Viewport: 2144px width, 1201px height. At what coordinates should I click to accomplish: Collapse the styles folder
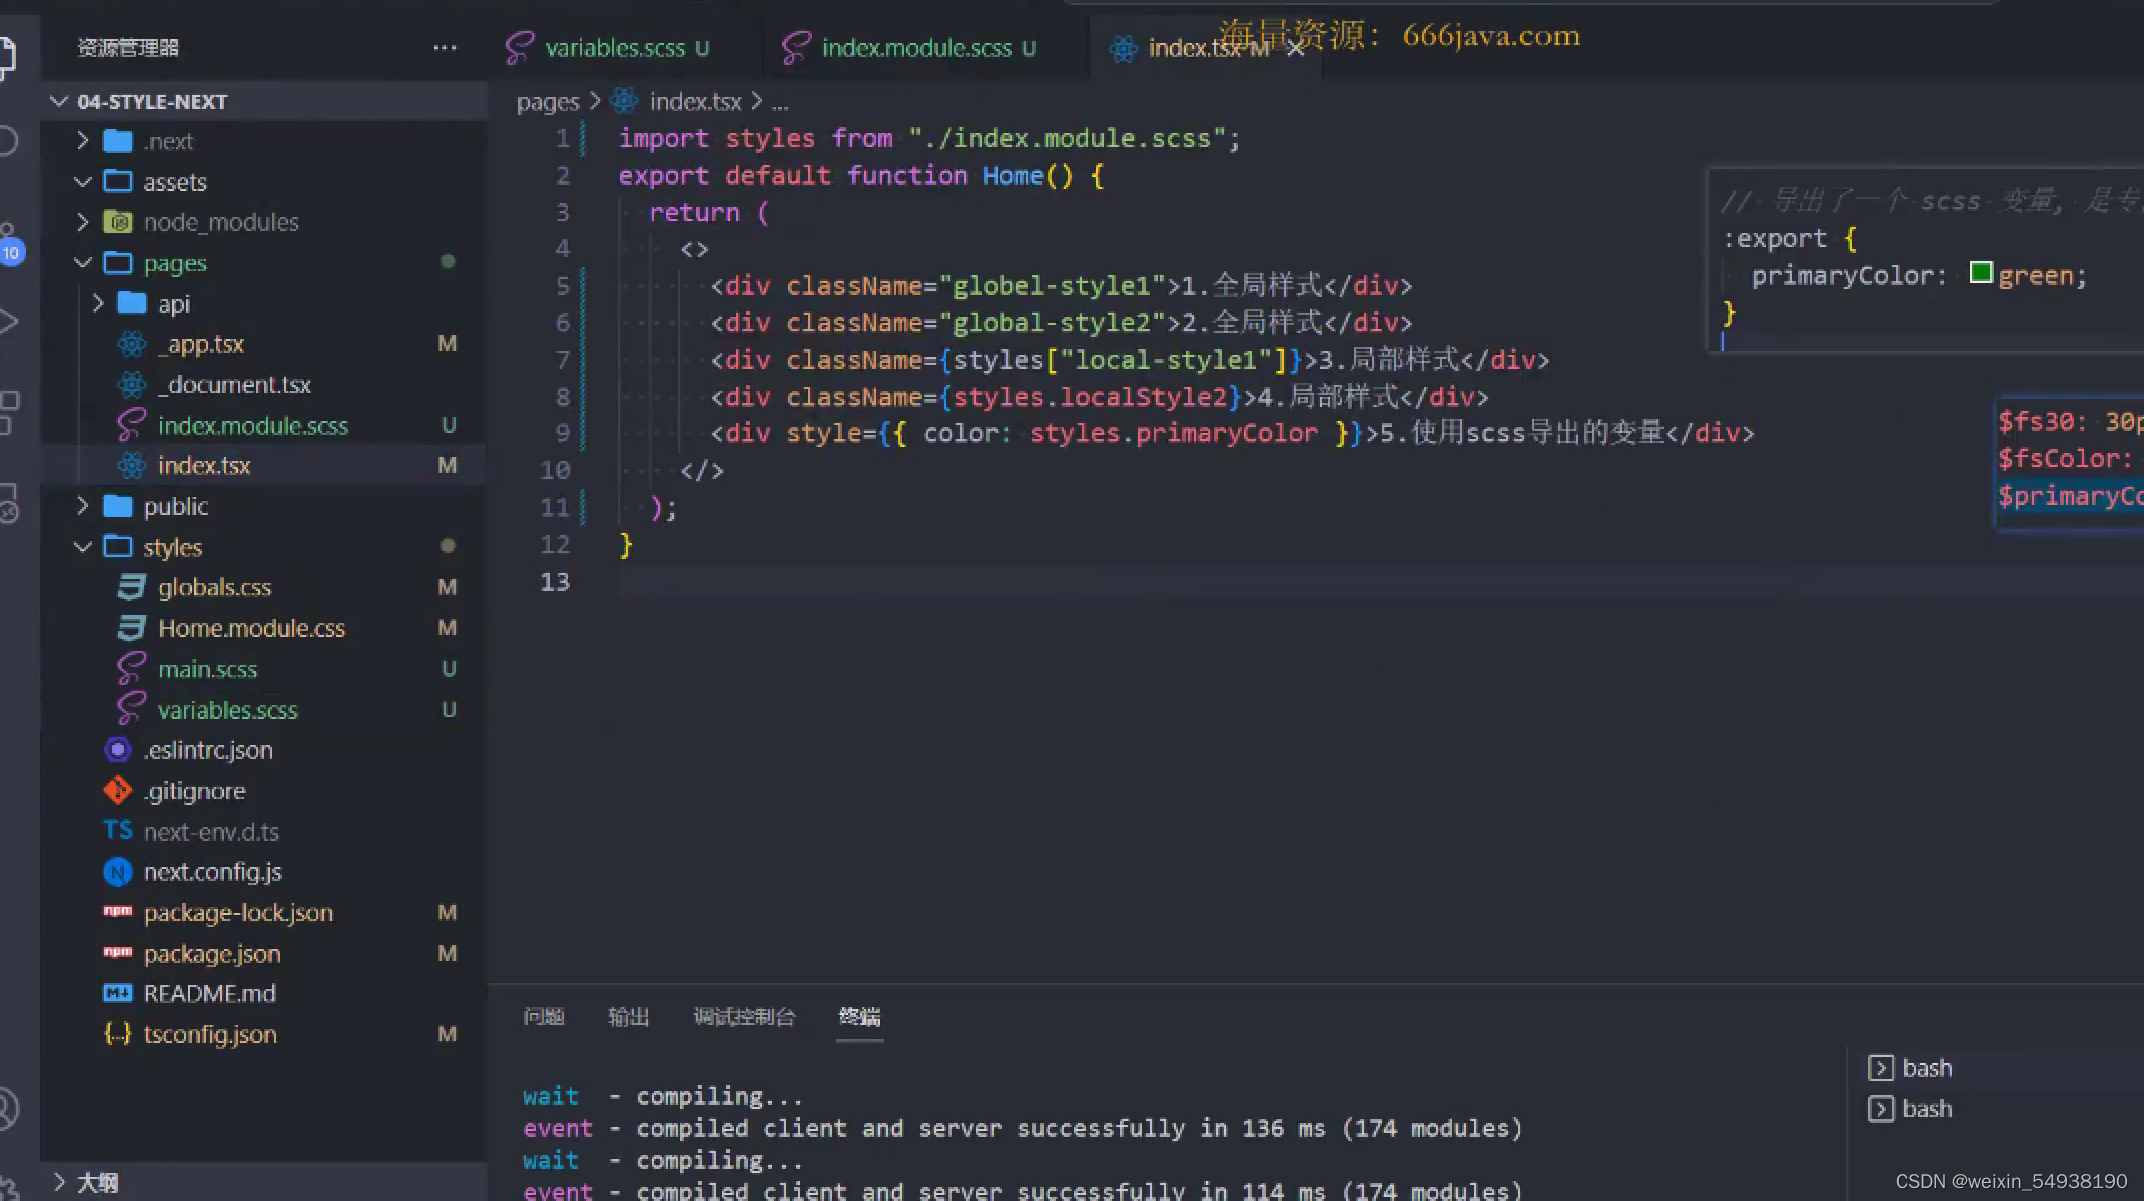click(x=83, y=547)
